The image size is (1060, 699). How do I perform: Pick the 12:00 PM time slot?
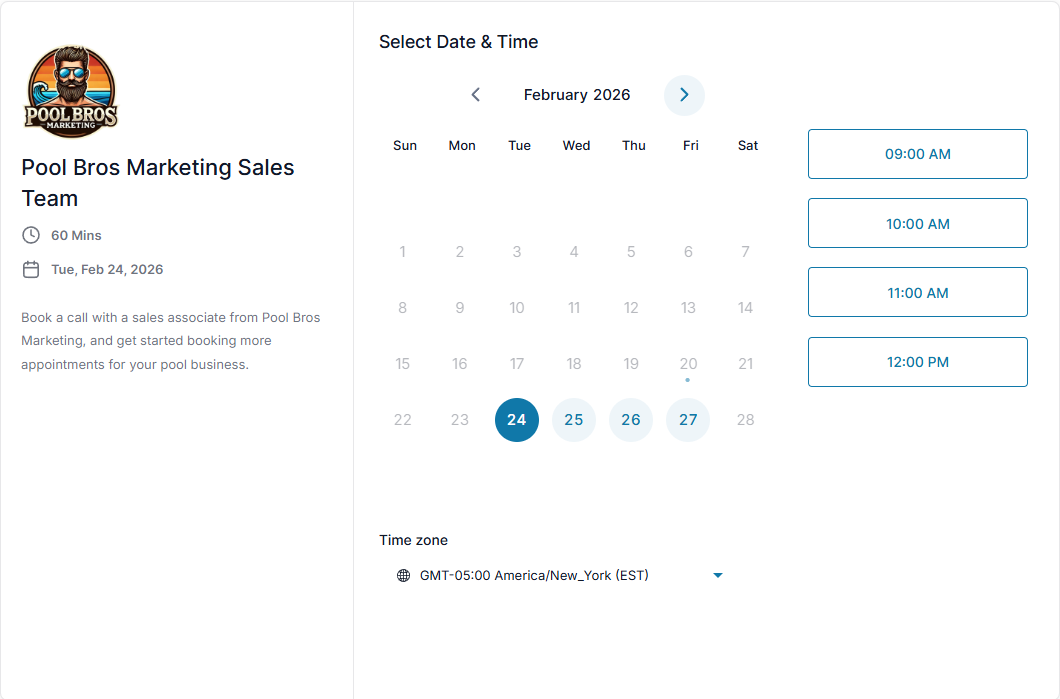(917, 362)
